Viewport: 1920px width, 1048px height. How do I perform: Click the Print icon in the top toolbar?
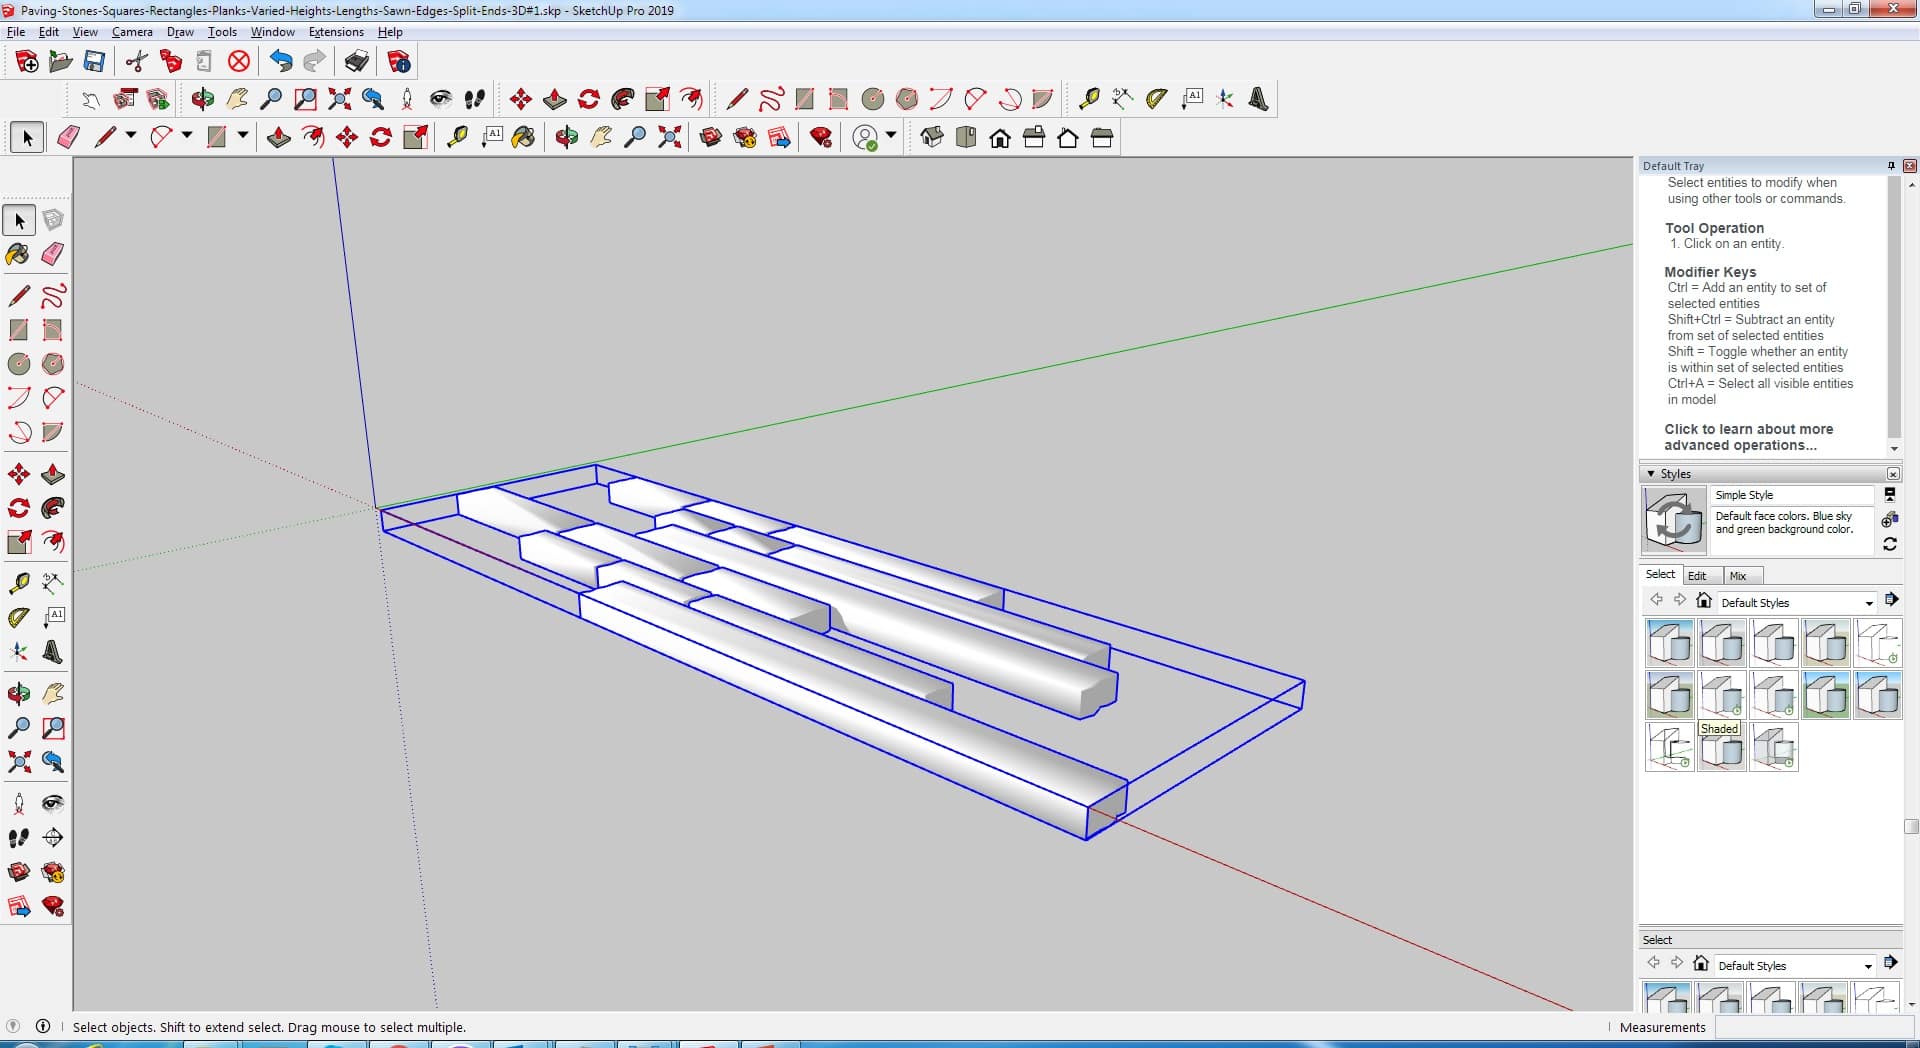tap(356, 62)
